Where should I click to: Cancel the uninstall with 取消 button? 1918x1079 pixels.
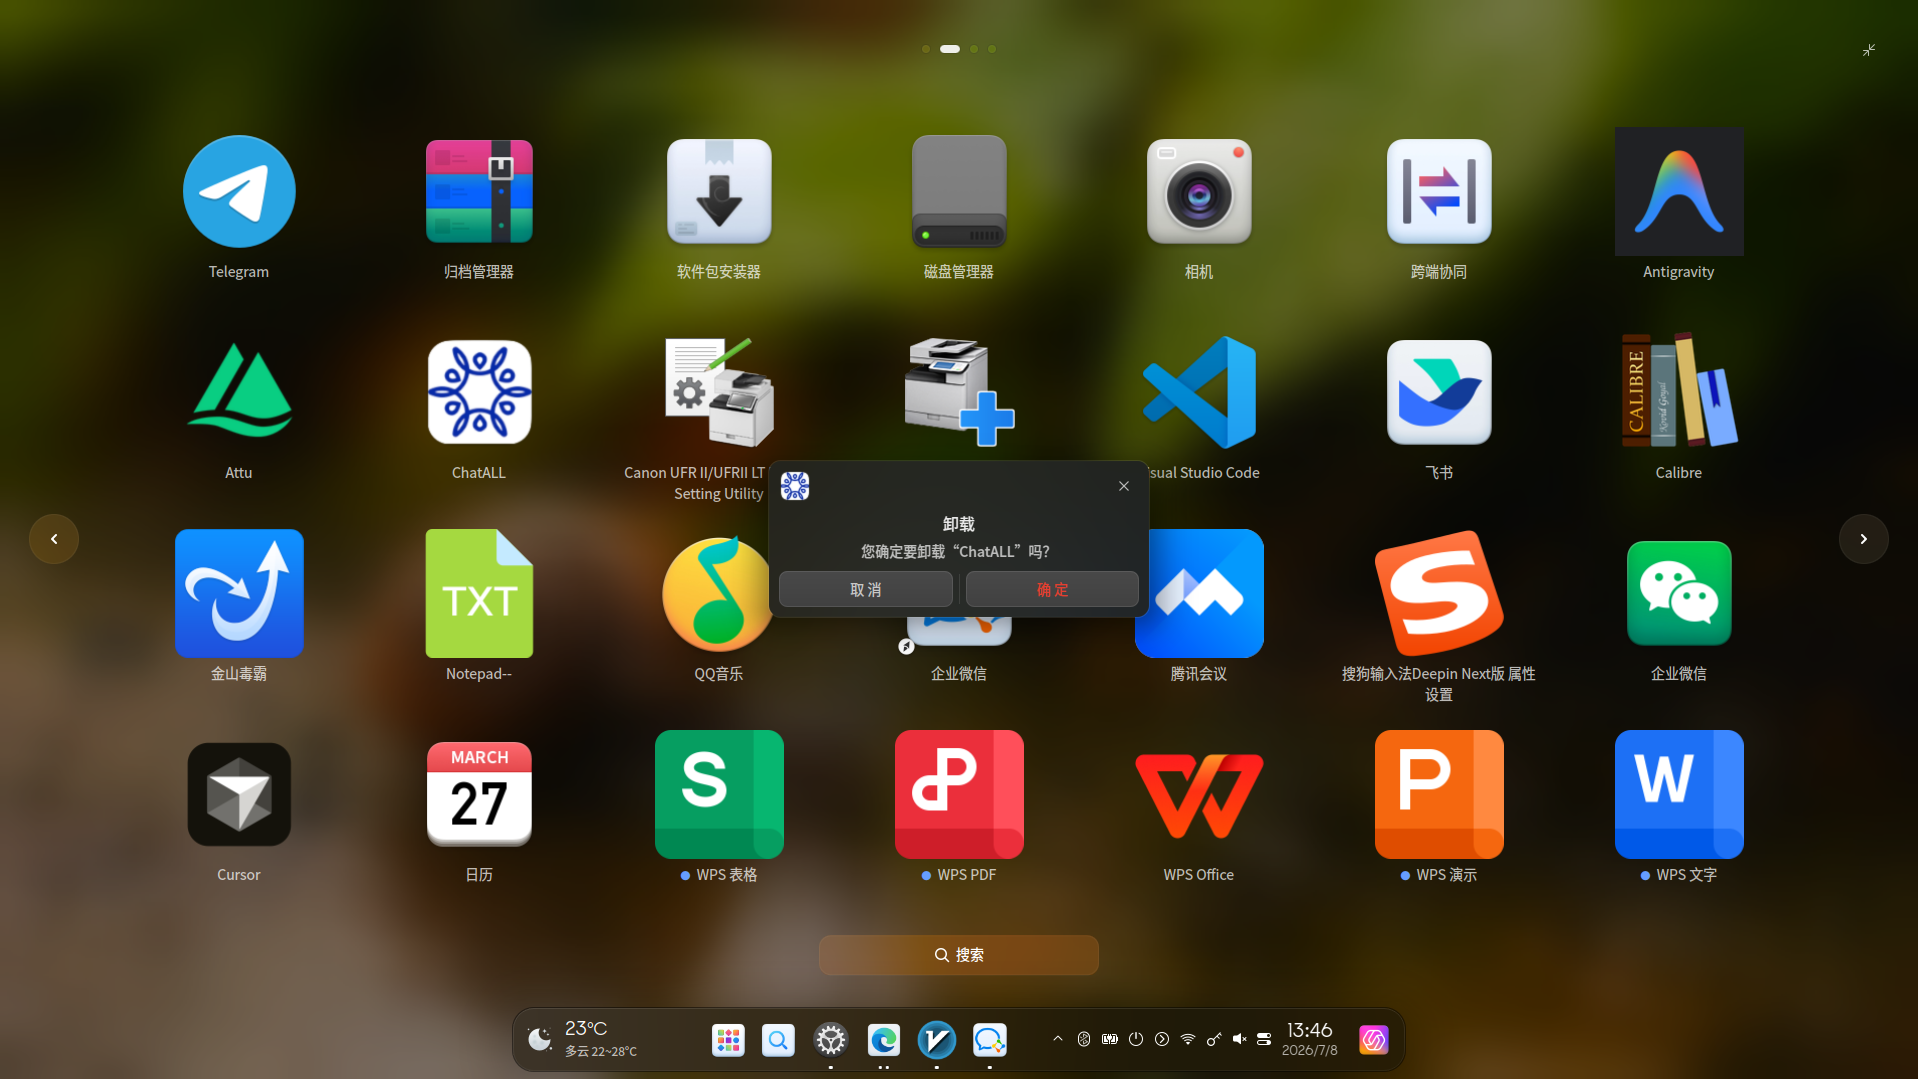pos(866,590)
